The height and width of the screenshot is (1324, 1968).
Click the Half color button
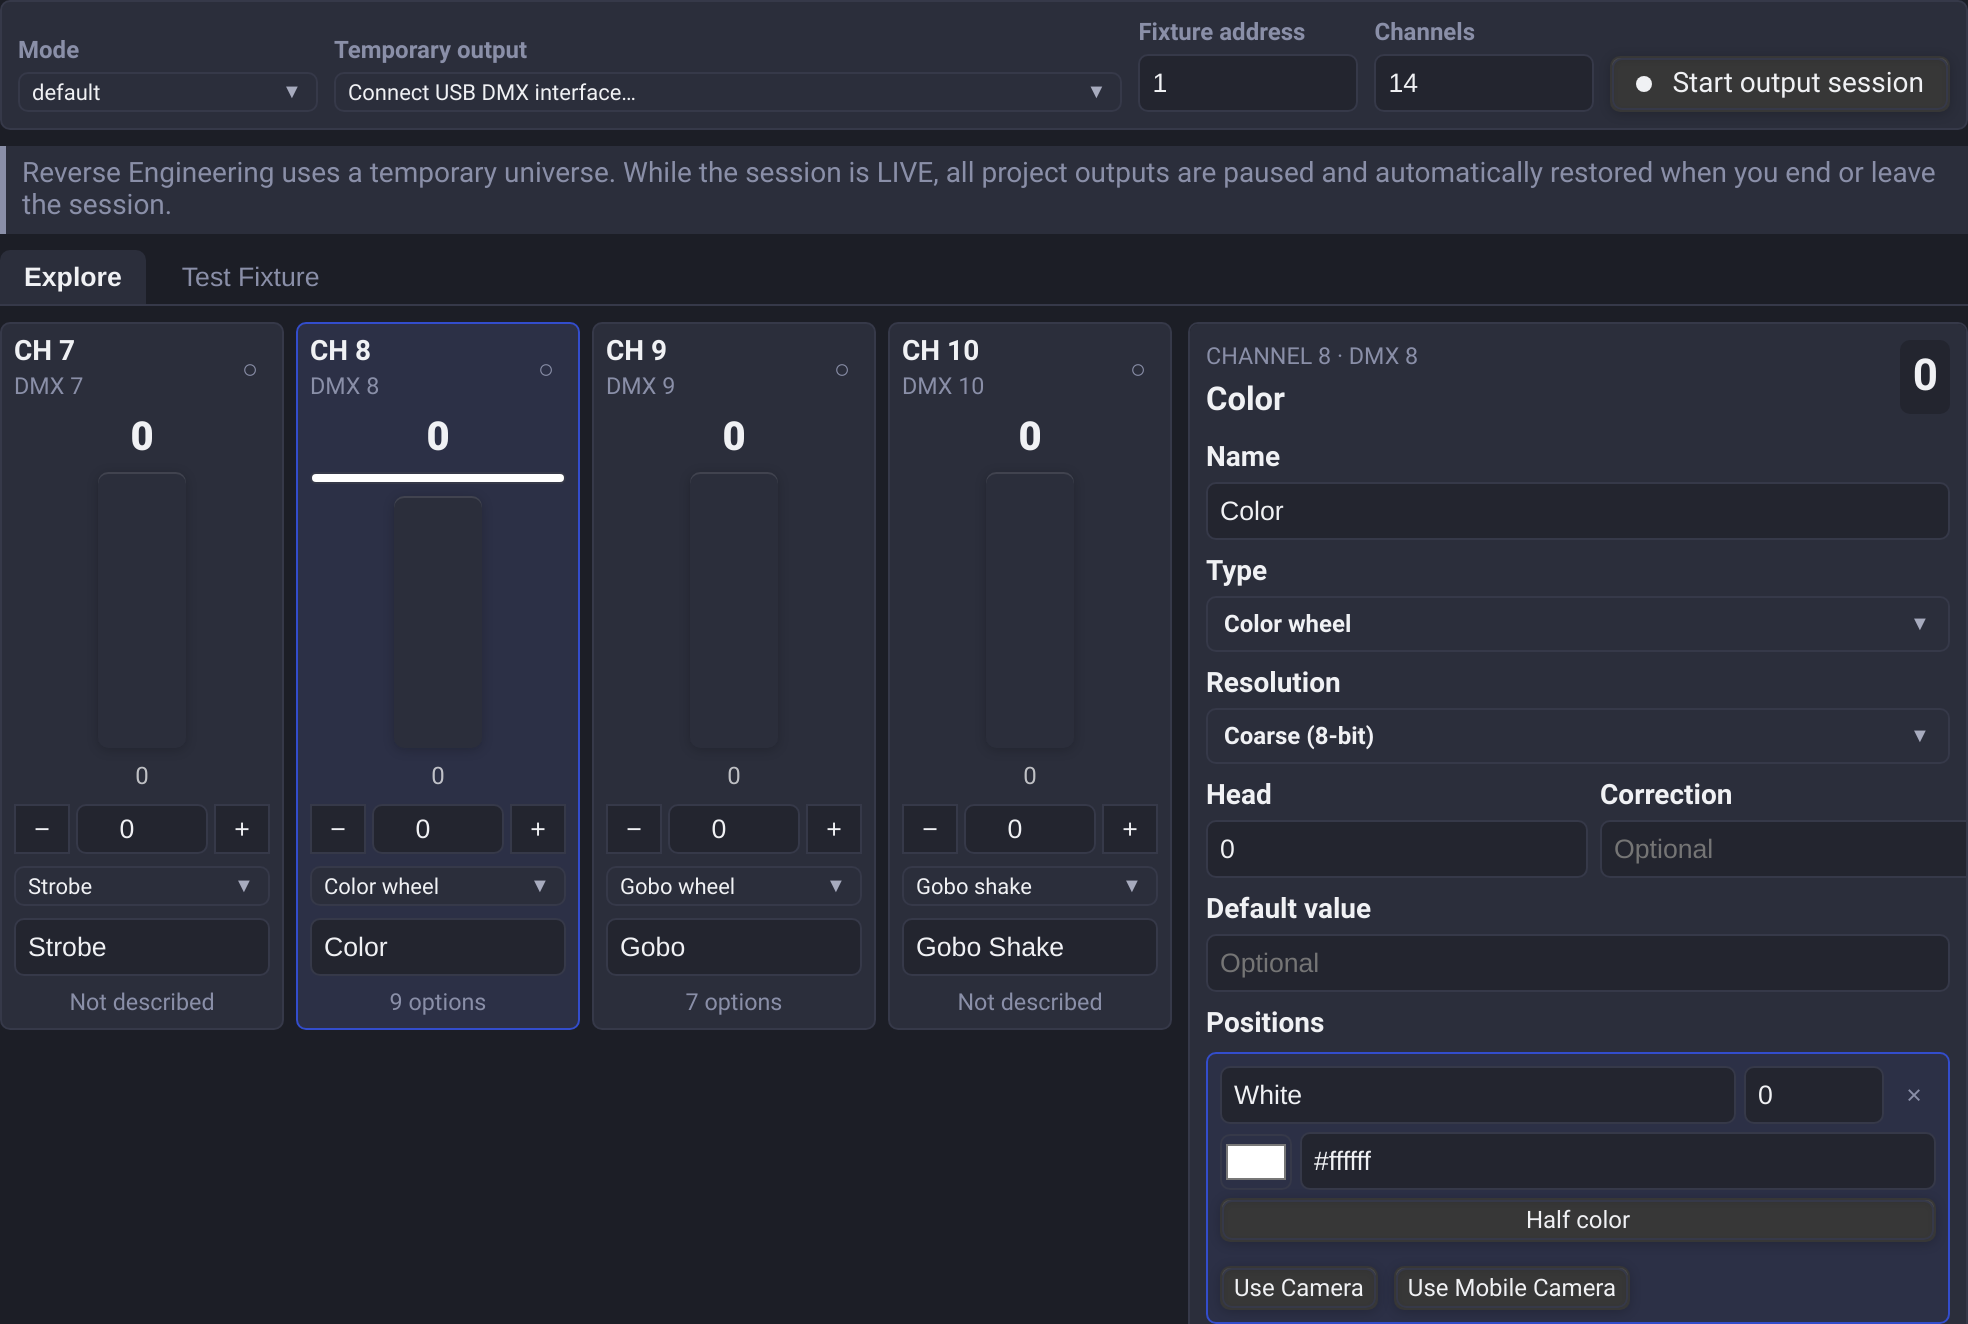pyautogui.click(x=1577, y=1220)
